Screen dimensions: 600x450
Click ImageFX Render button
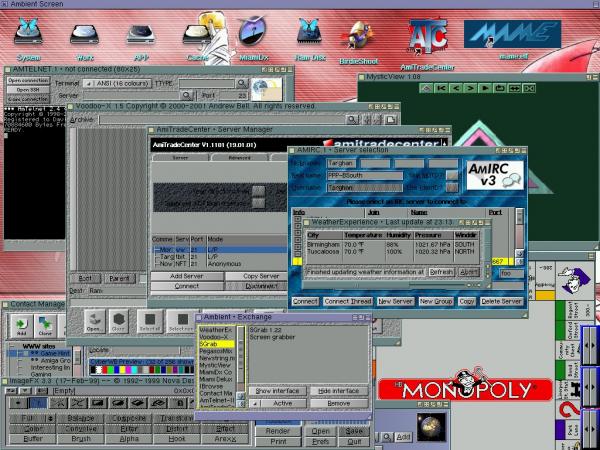tap(278, 431)
